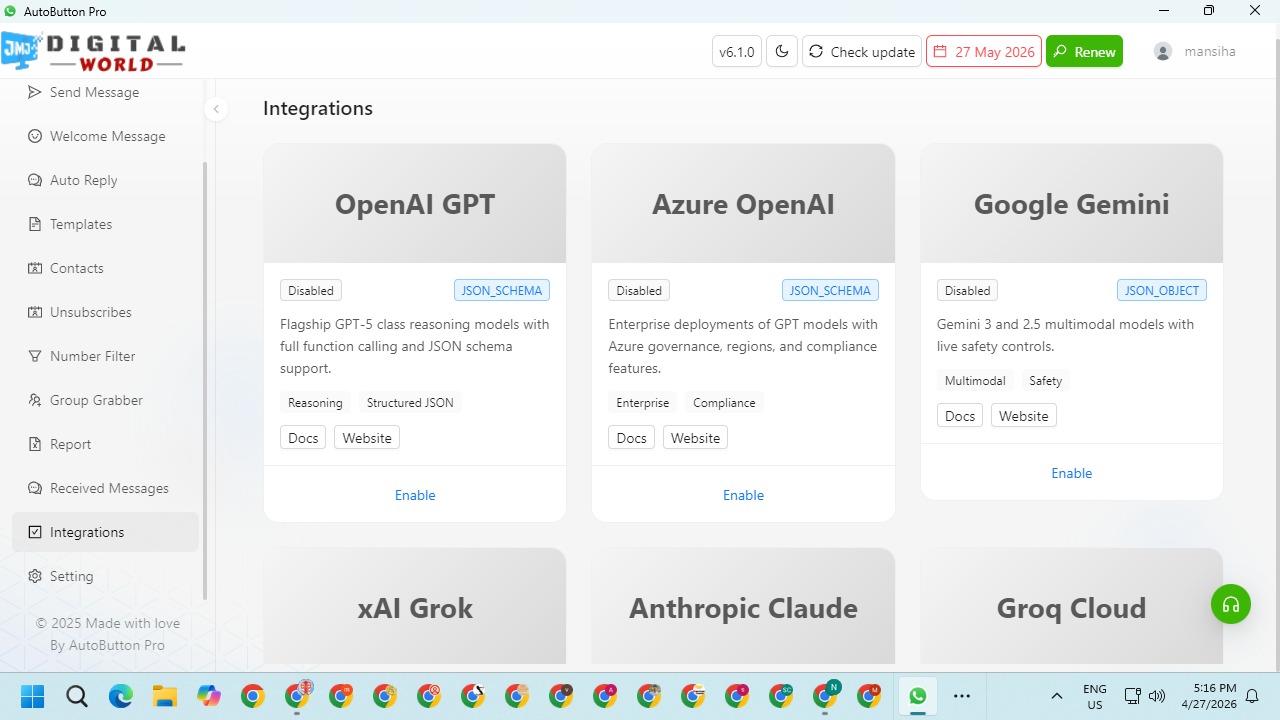This screenshot has width=1280, height=720.
Task: Open the Templates section
Action: click(x=105, y=224)
